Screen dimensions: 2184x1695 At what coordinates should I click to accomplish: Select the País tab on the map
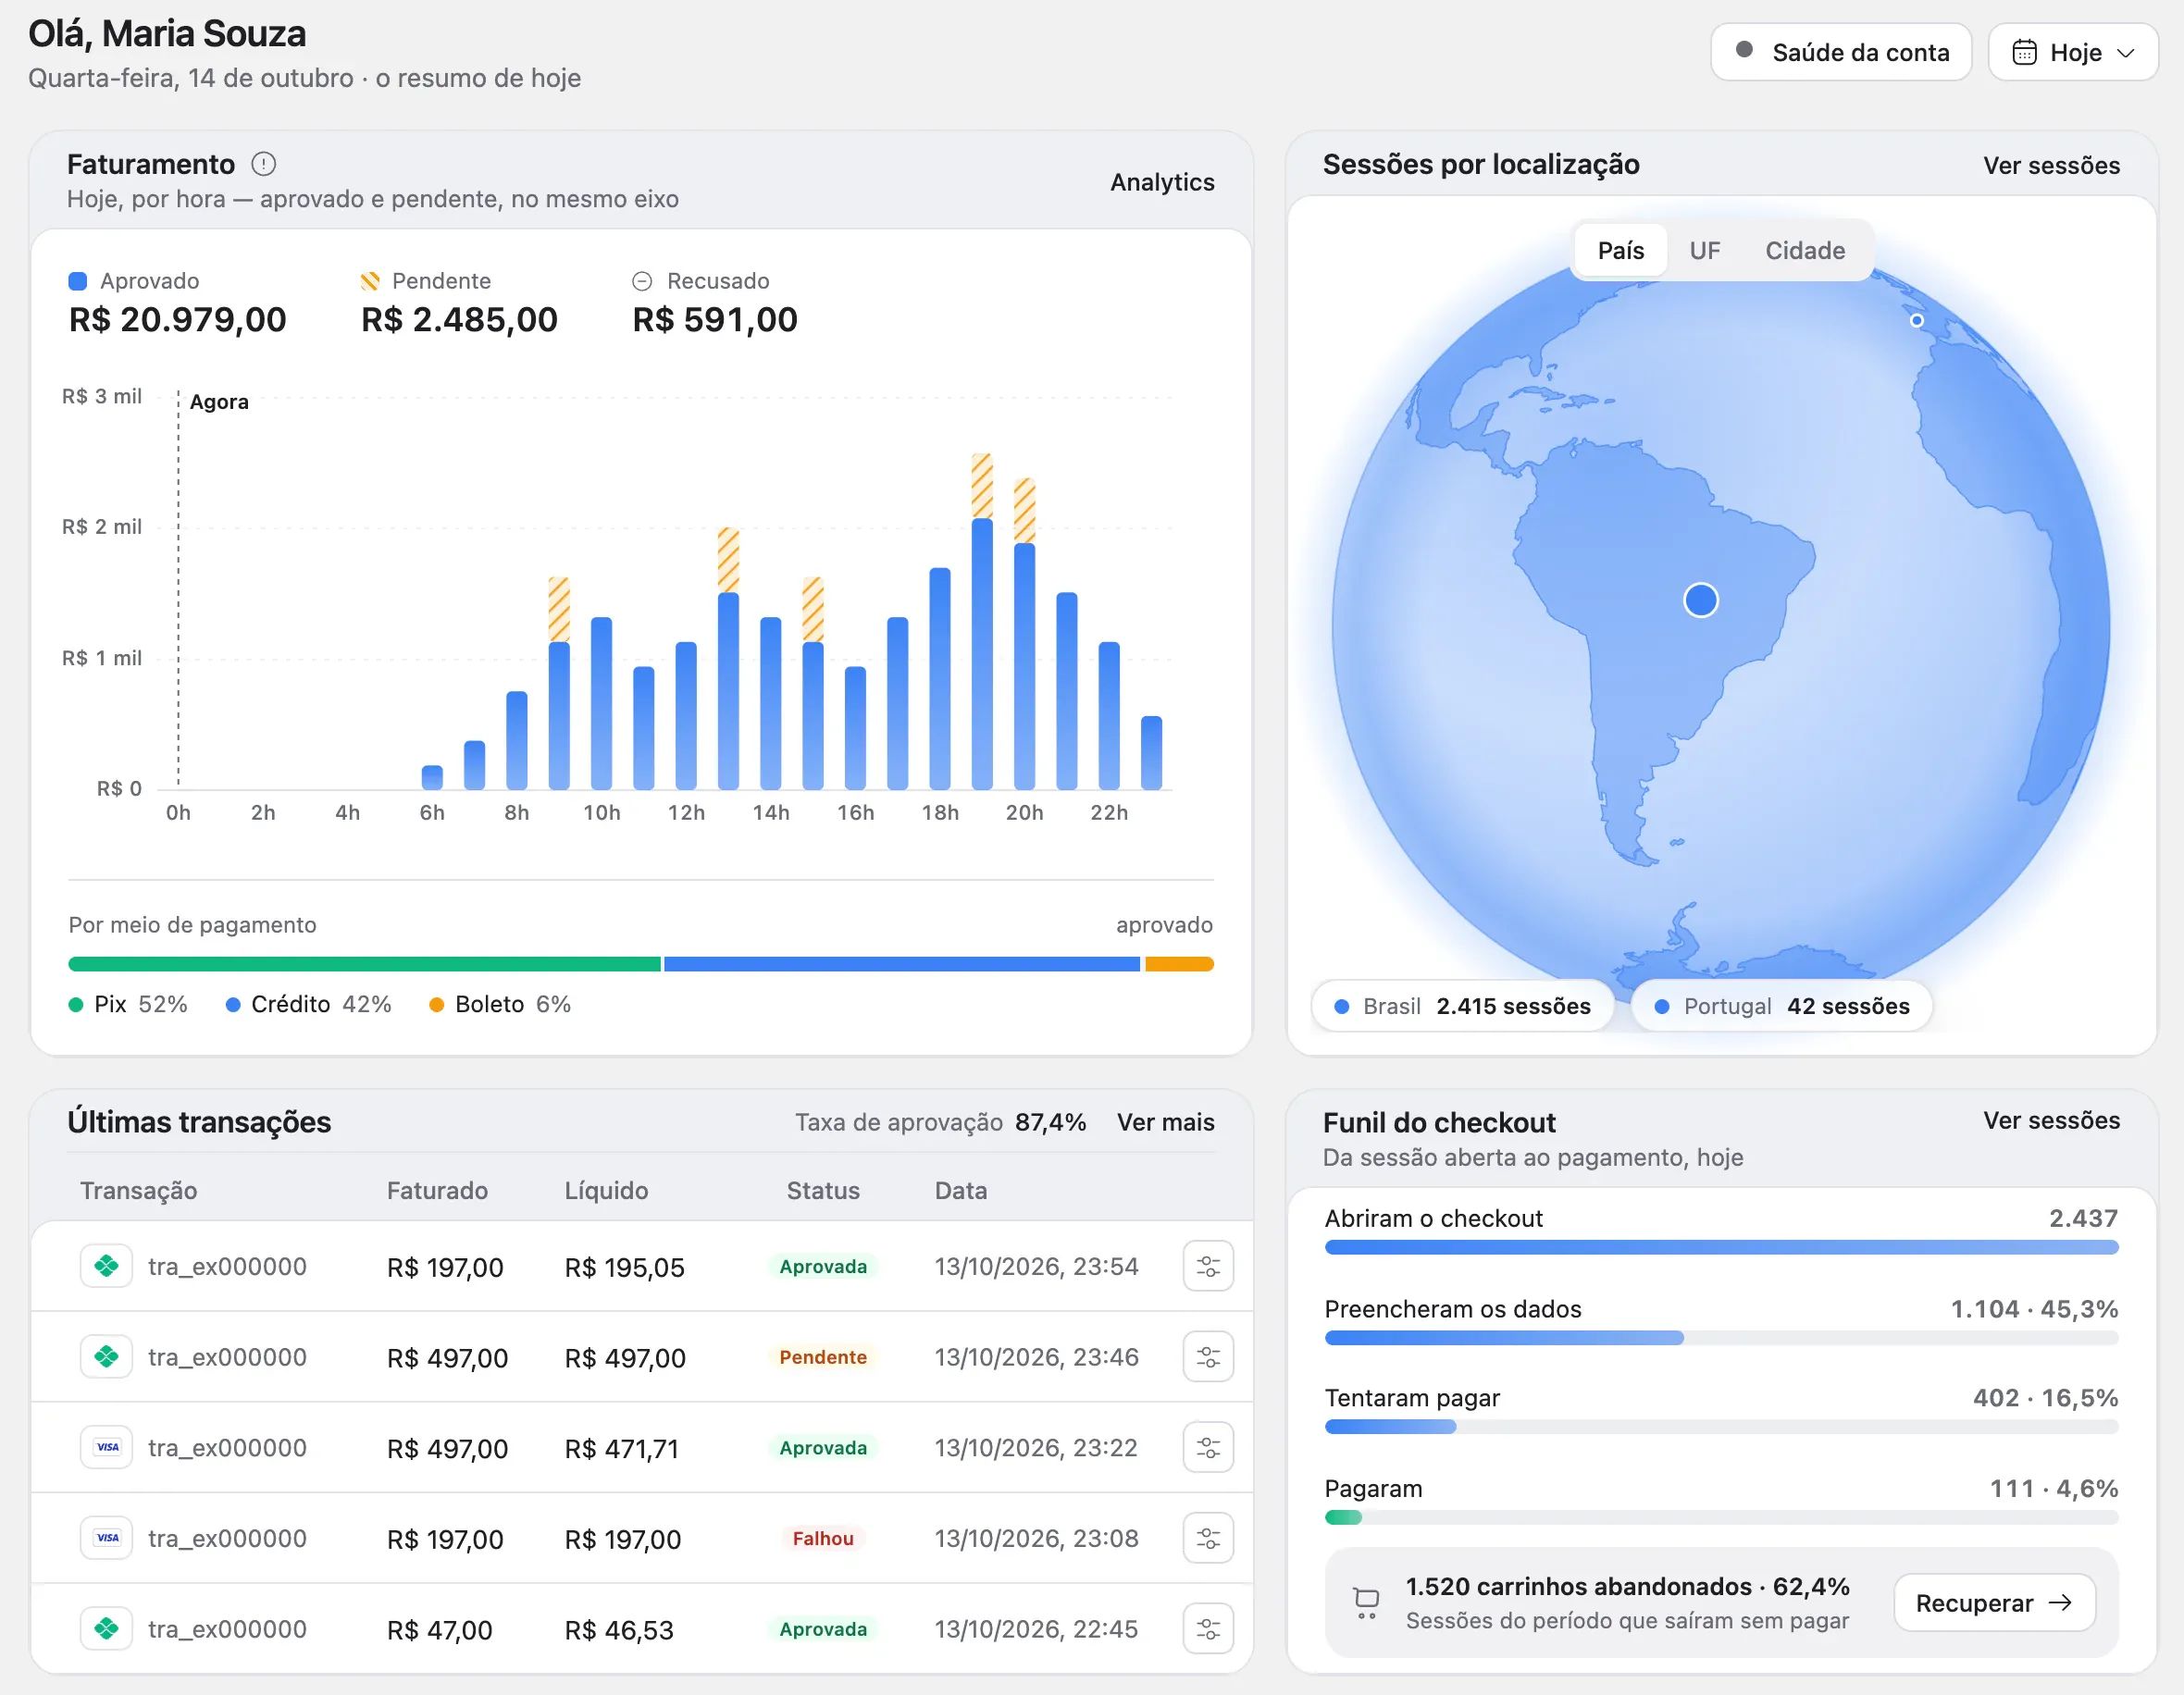[1620, 250]
